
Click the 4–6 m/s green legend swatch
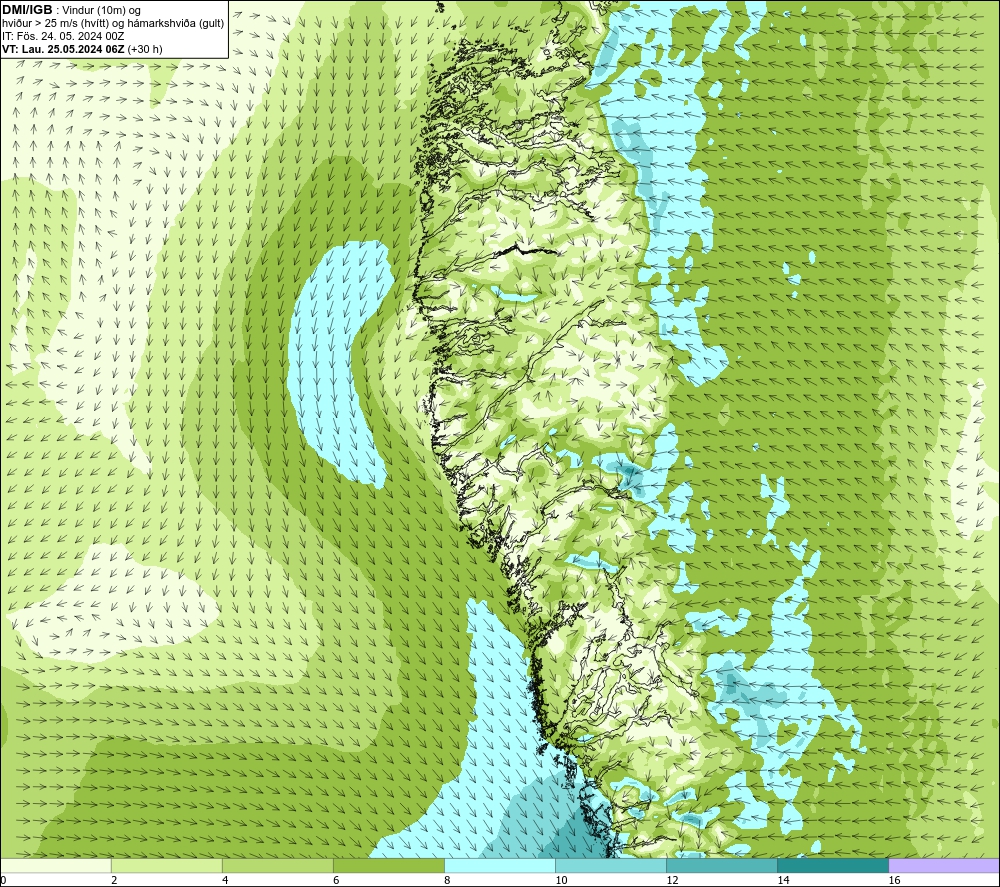tap(278, 865)
